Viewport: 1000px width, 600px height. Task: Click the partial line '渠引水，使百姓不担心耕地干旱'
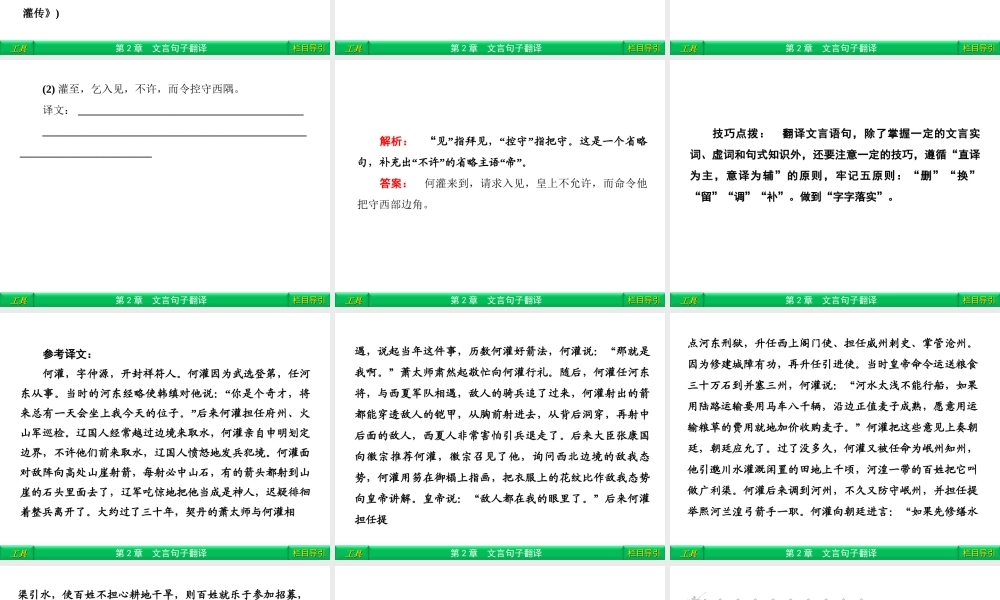point(159,594)
